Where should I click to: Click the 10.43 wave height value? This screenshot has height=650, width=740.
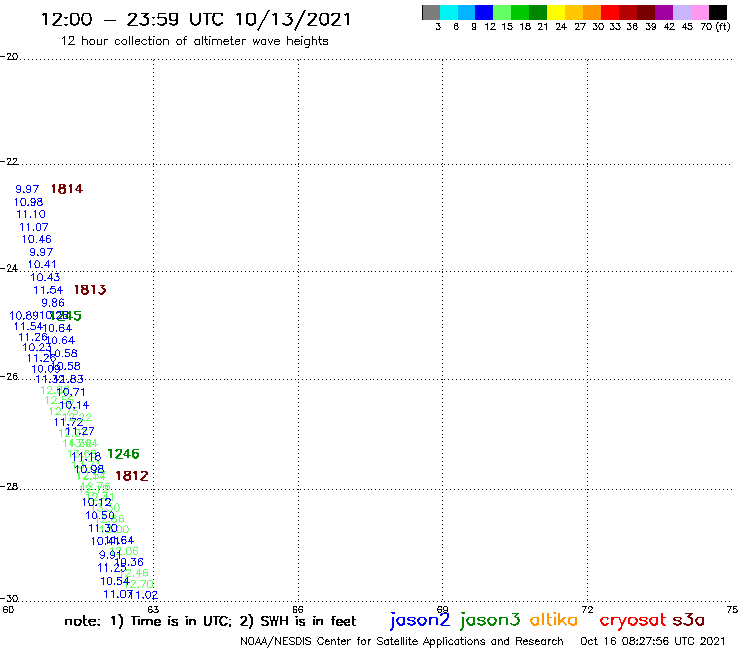click(45, 277)
